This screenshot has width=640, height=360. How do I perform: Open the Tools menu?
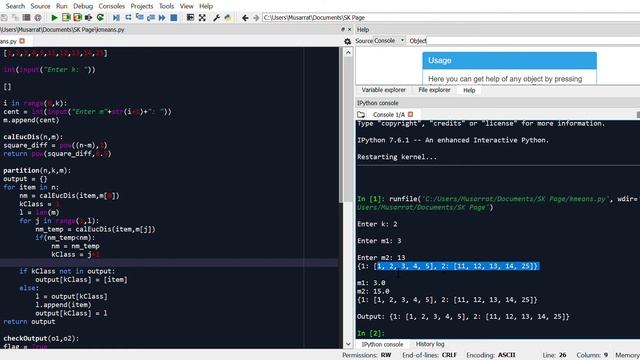click(166, 6)
